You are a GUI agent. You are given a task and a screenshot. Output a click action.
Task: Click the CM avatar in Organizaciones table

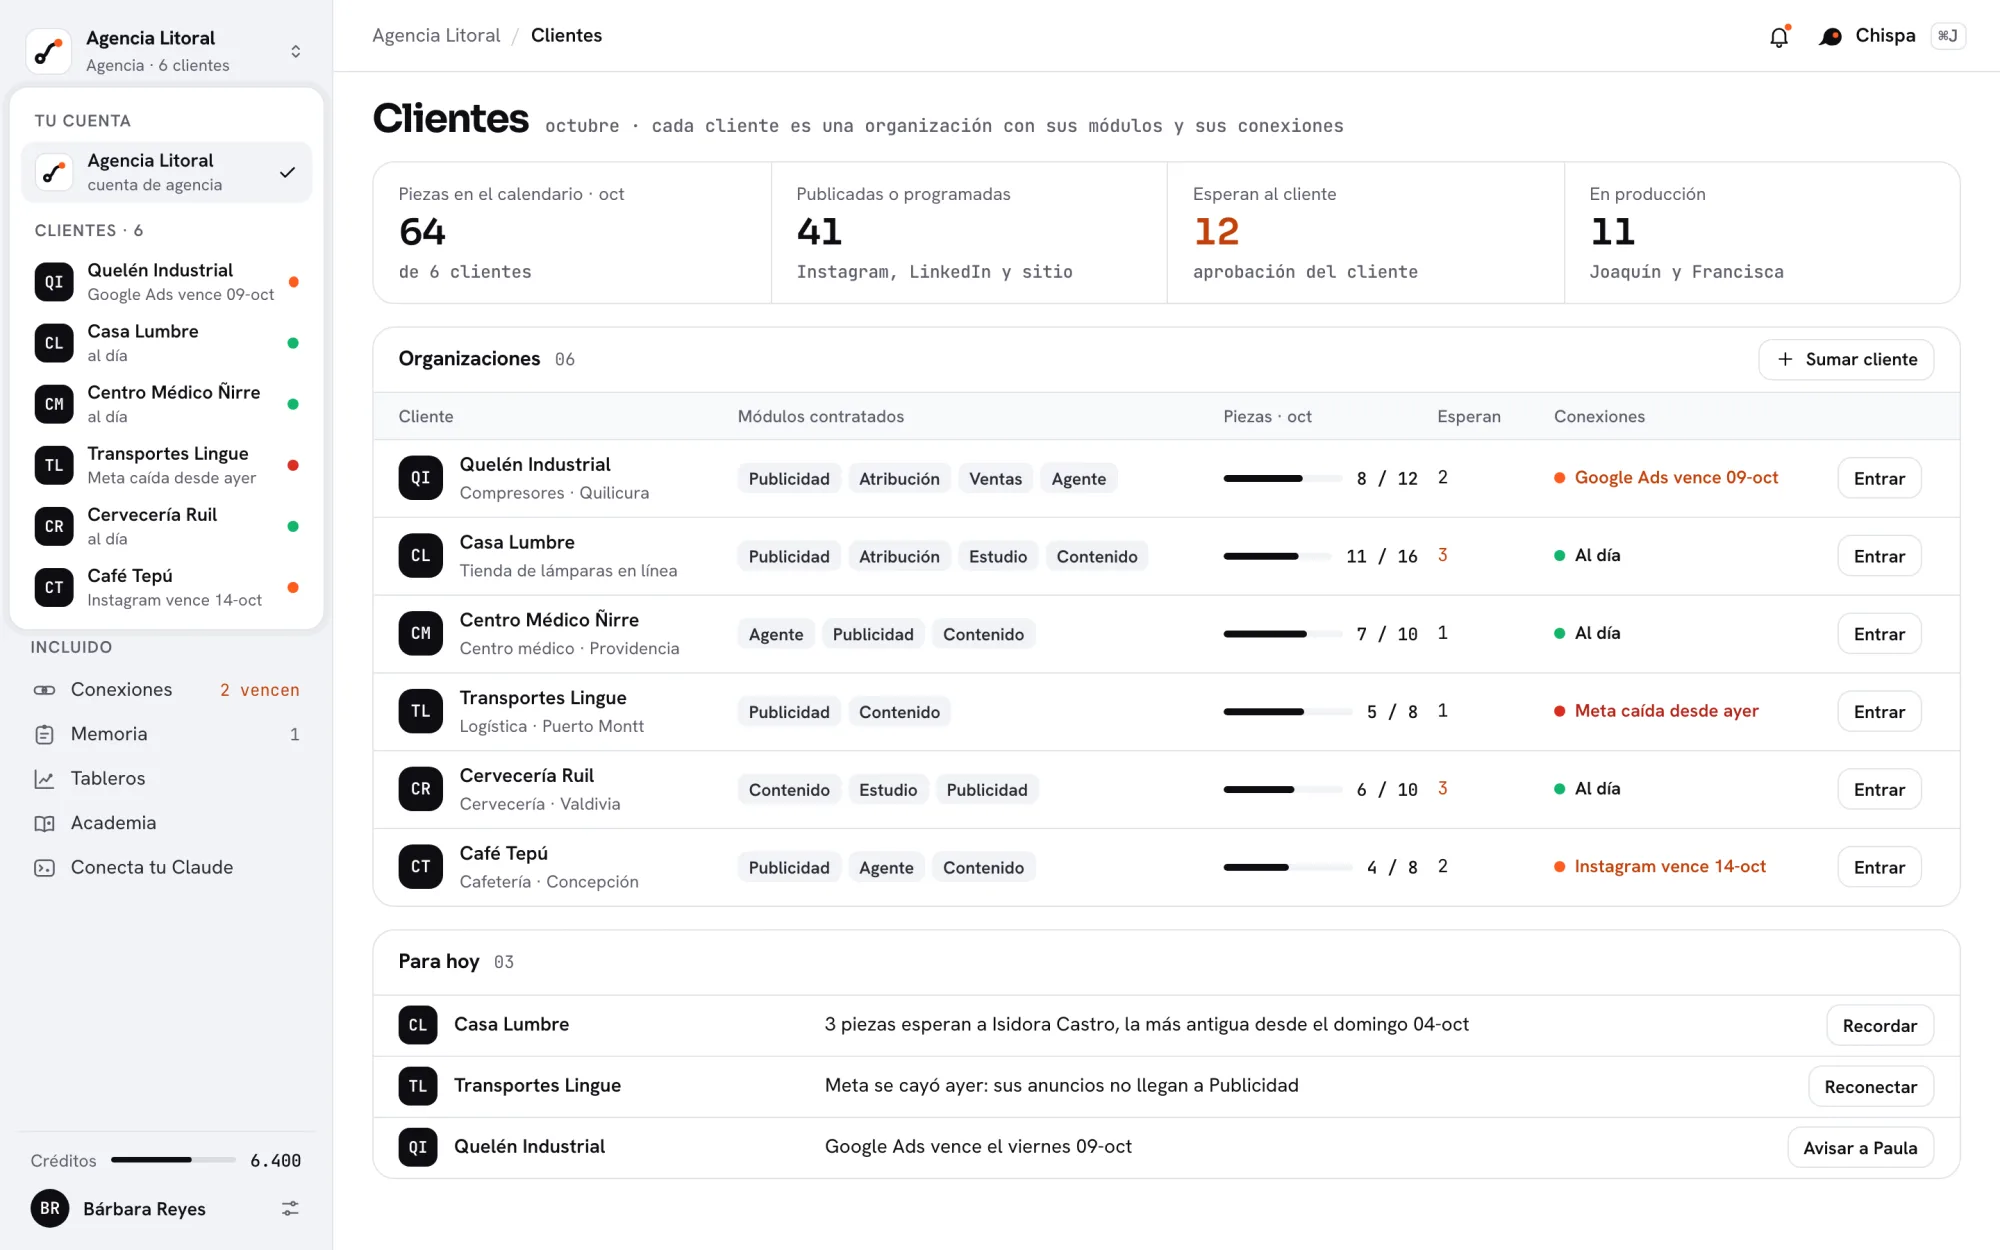coord(421,634)
